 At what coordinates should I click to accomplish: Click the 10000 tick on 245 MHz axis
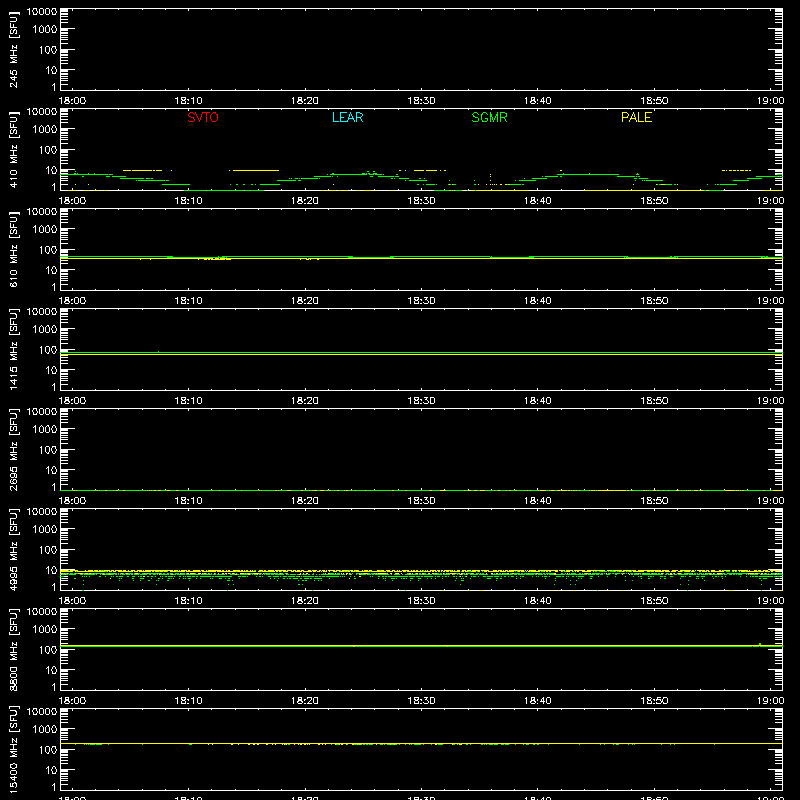(x=42, y=12)
